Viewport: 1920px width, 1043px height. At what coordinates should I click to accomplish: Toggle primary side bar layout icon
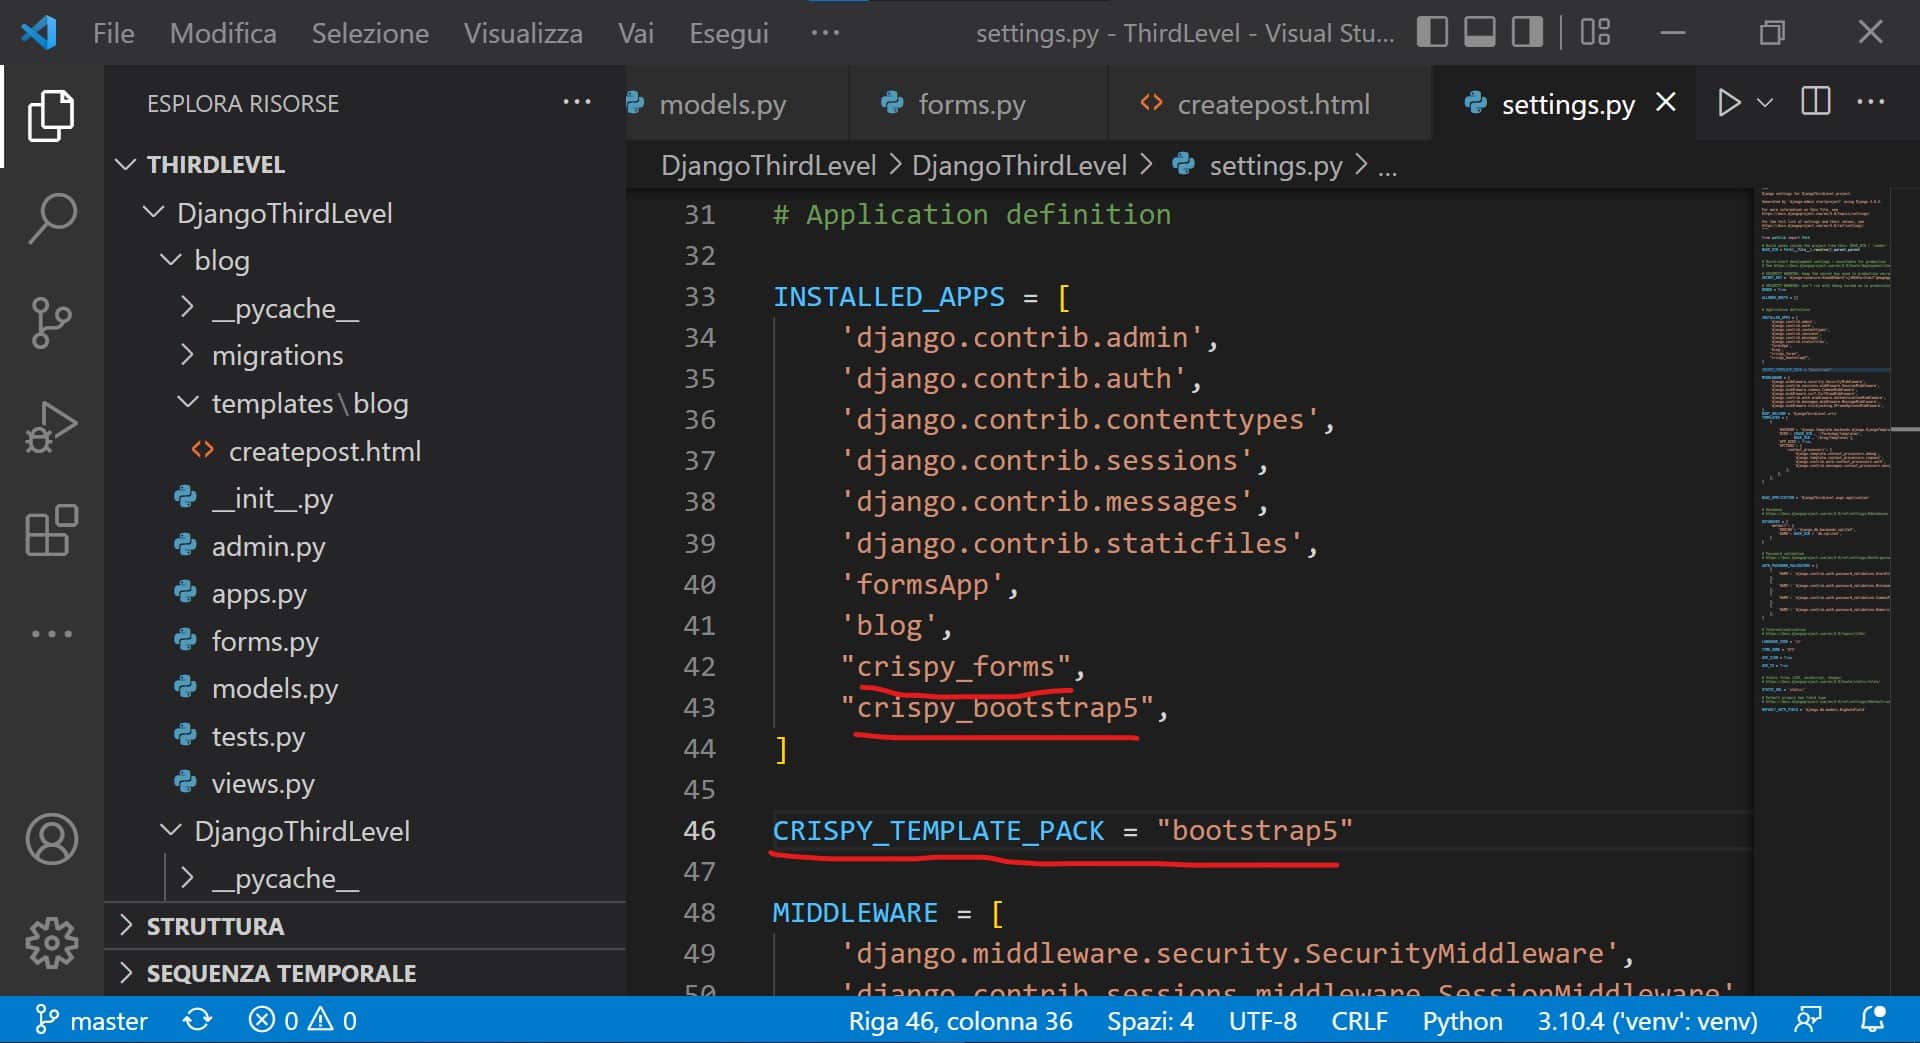click(x=1432, y=32)
